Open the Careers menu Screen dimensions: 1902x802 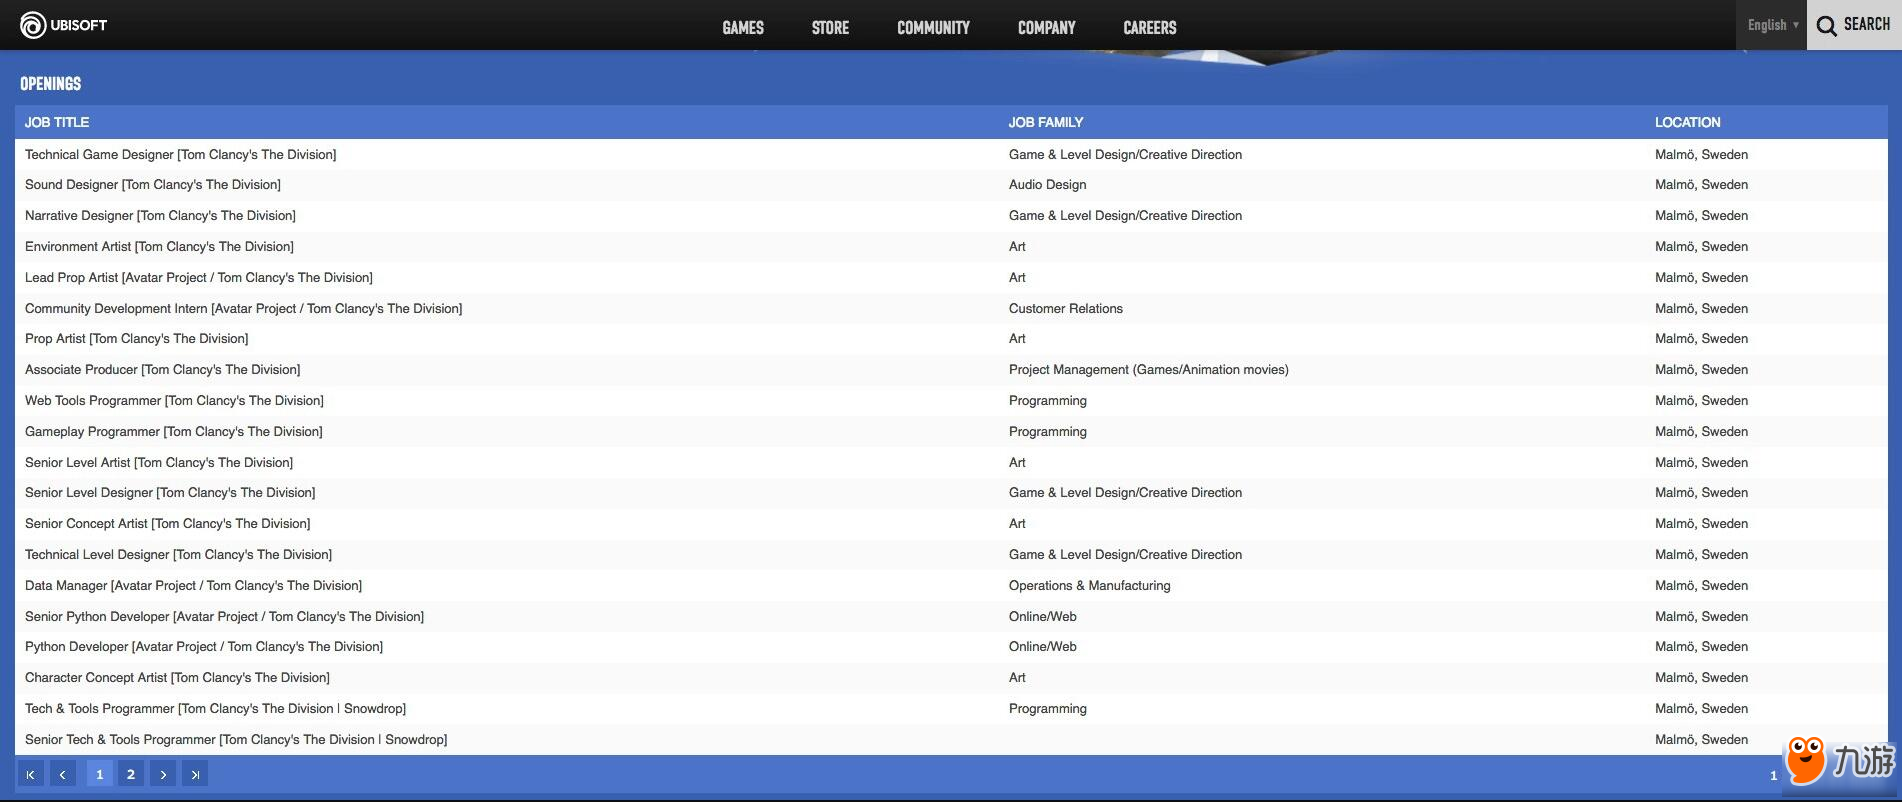click(x=1149, y=27)
